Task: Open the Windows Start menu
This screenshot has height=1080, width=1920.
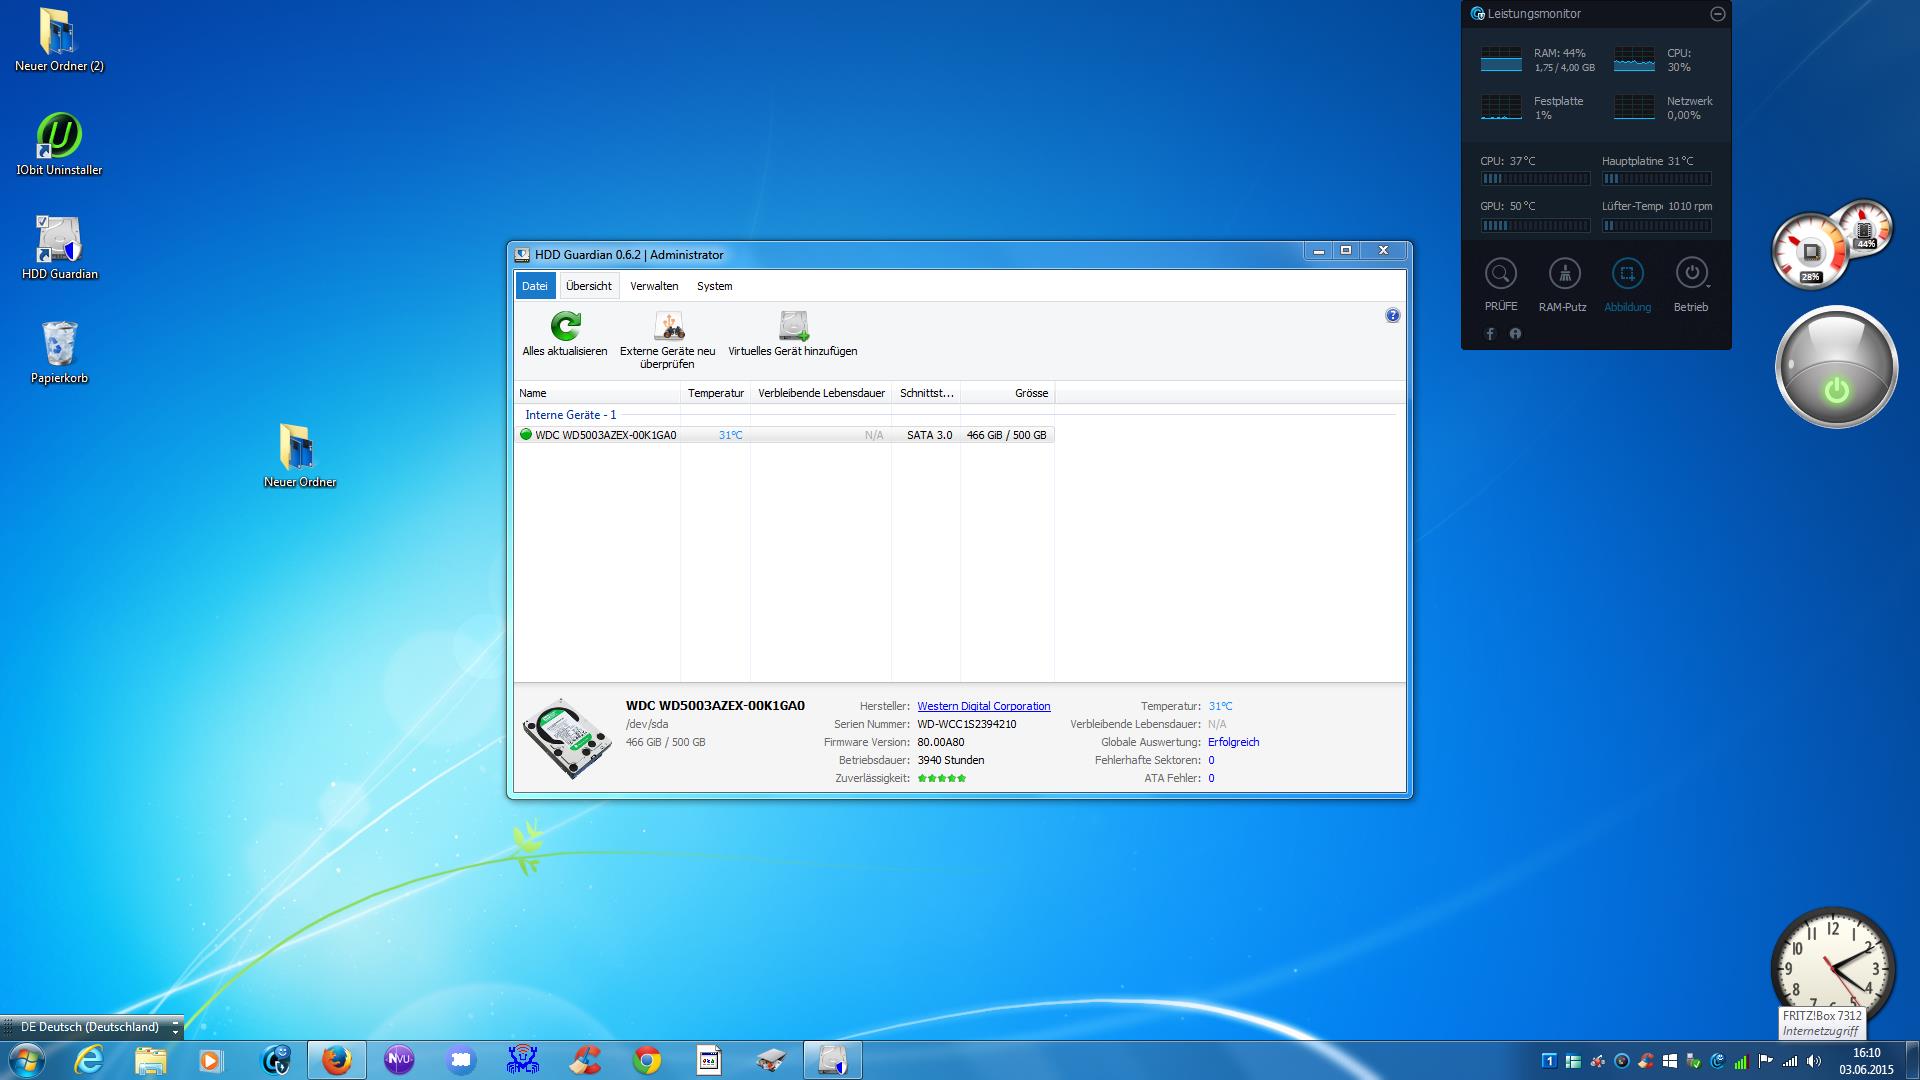Action: coord(26,1060)
